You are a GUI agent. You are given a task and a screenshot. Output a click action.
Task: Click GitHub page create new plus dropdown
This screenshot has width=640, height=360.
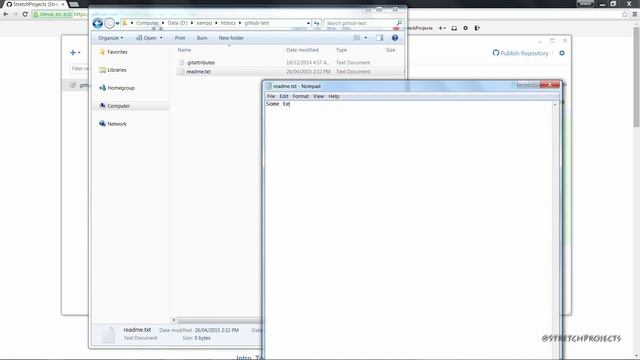pyautogui.click(x=442, y=28)
